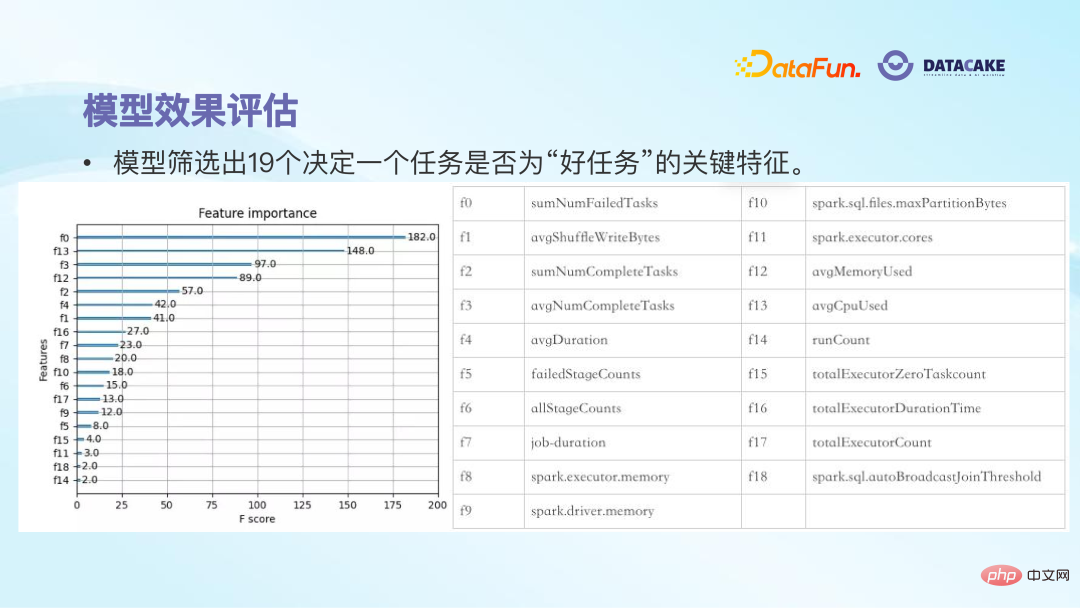1080x608 pixels.
Task: Click the 182.0 bar value for f0
Action: (422, 237)
